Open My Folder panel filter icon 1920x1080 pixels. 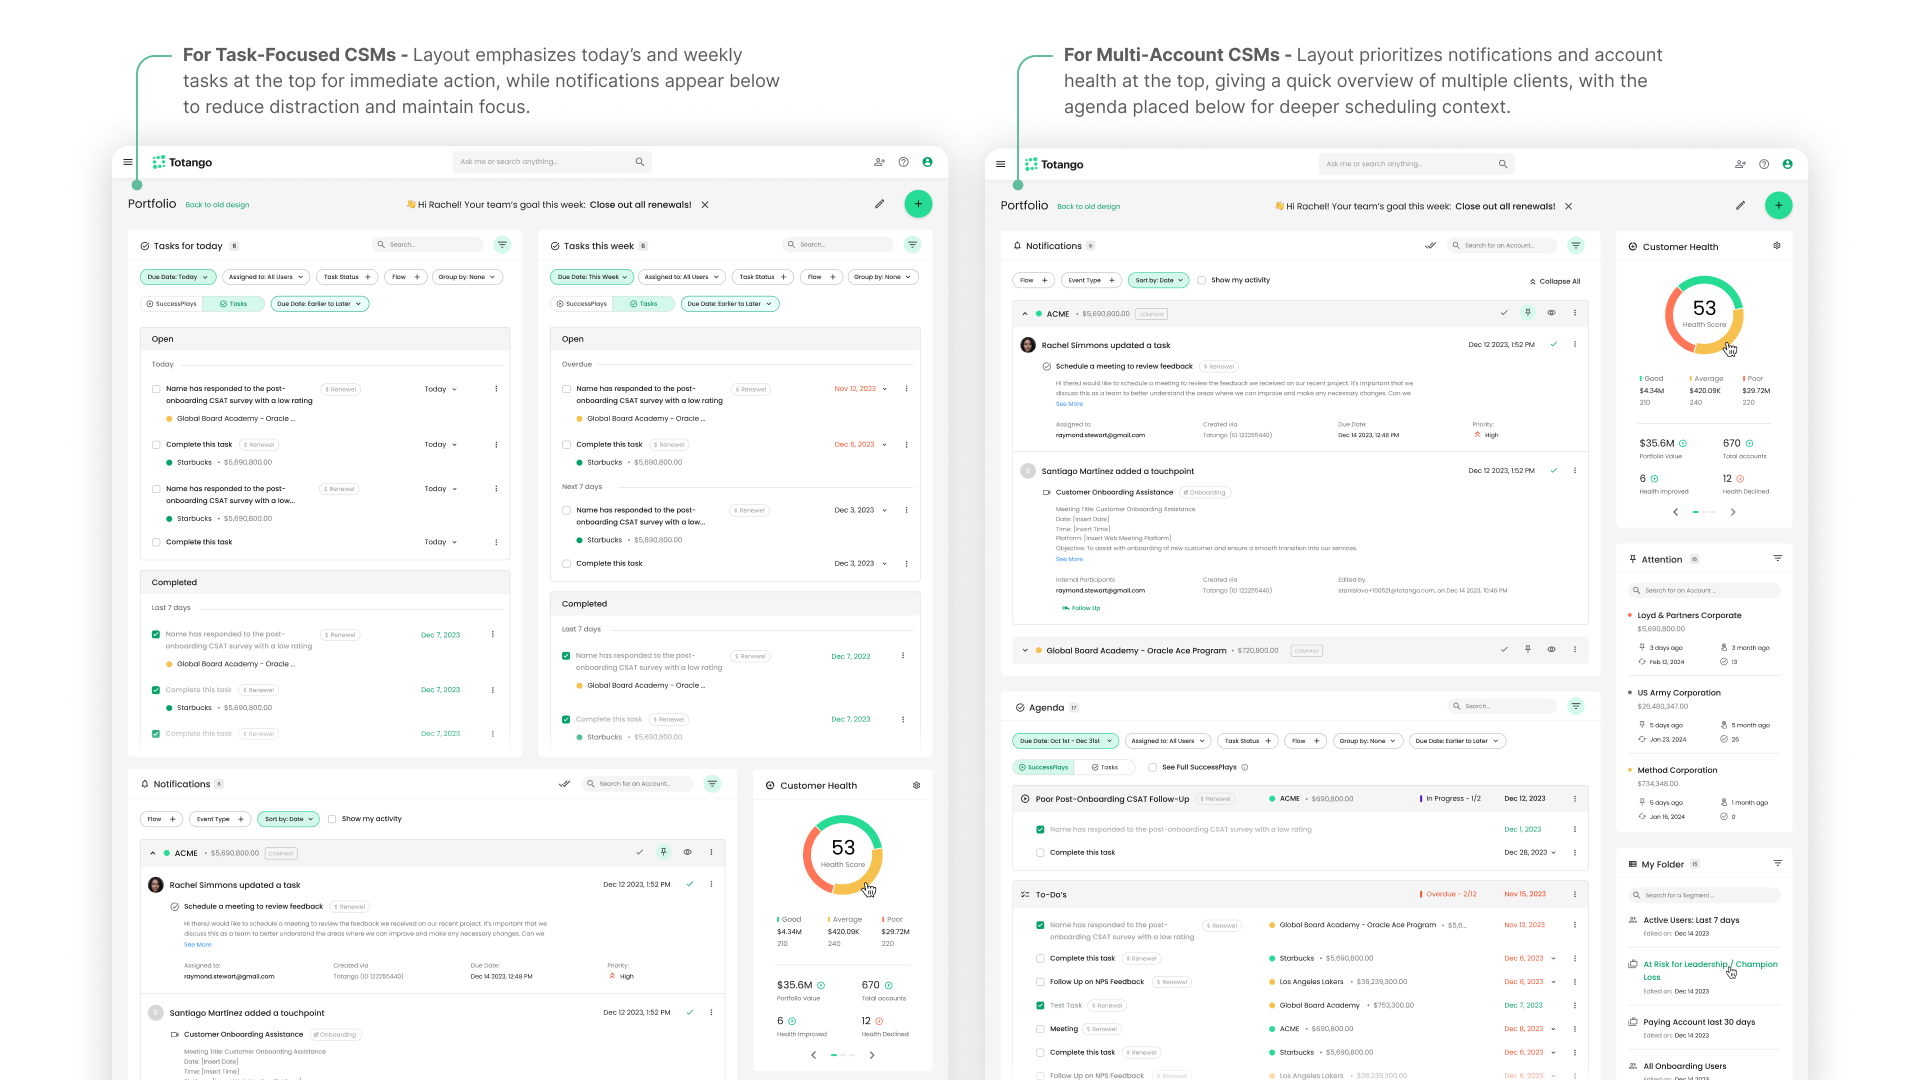(1778, 864)
